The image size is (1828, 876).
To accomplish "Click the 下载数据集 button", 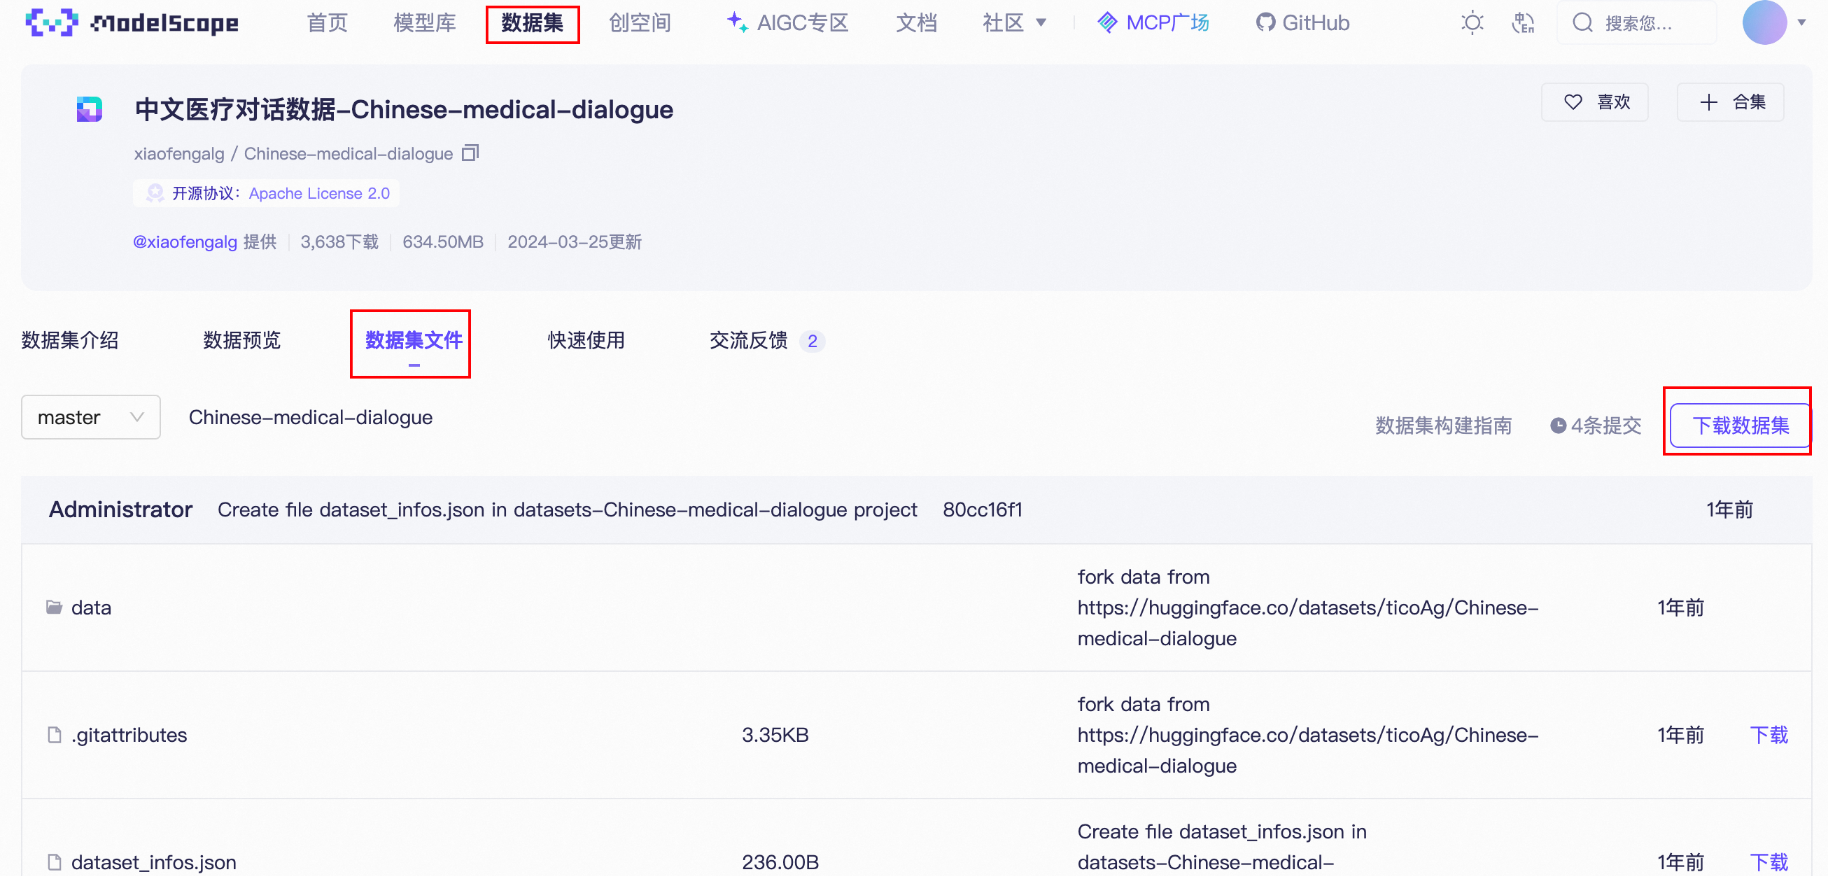I will tap(1740, 426).
